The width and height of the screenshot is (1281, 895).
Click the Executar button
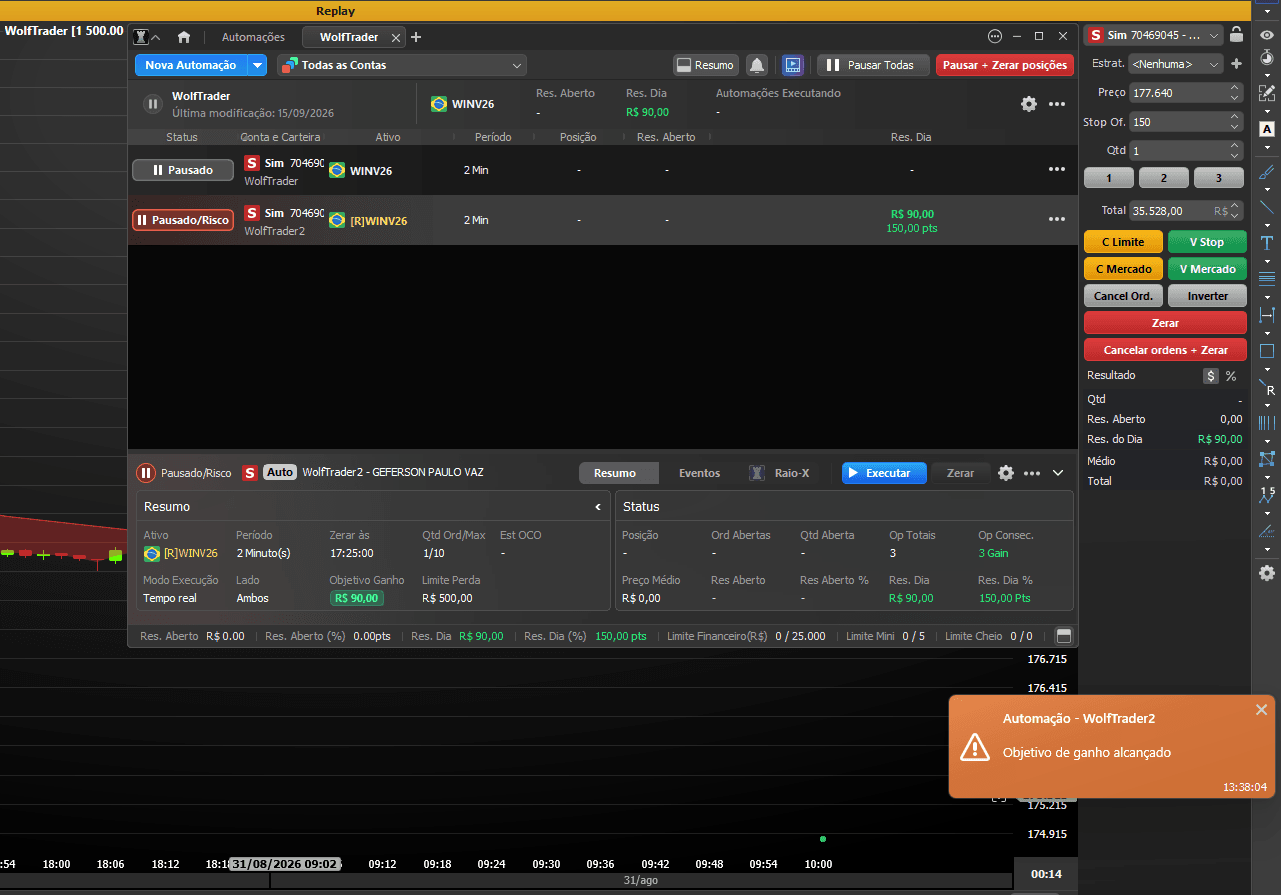coord(884,473)
